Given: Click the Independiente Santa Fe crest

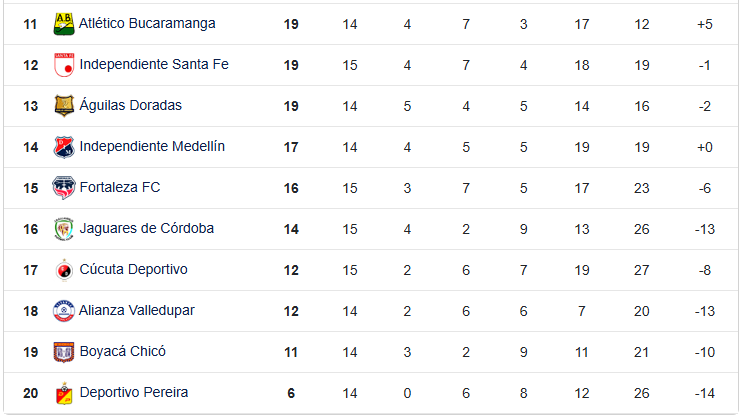Looking at the screenshot, I should [64, 65].
